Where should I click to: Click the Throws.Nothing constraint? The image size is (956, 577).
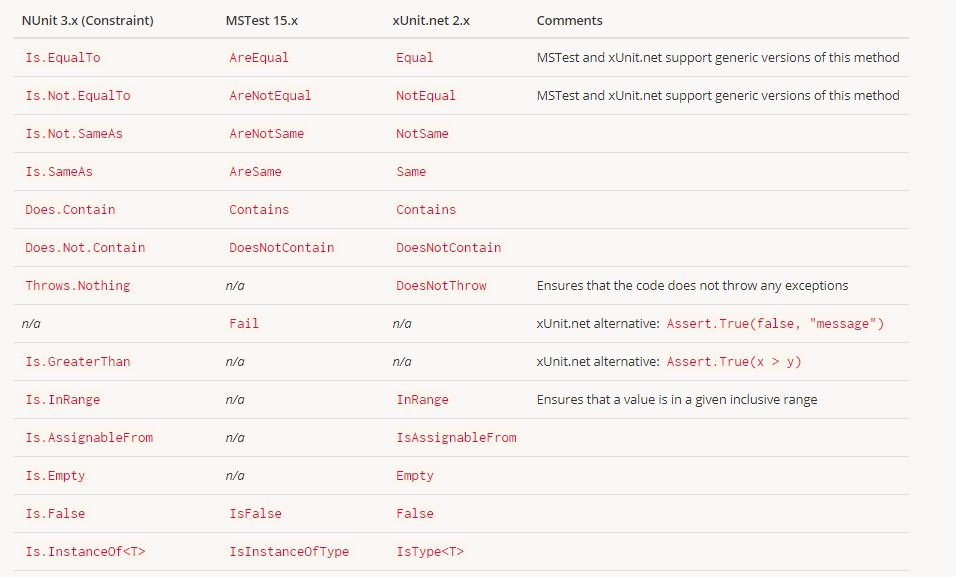78,286
